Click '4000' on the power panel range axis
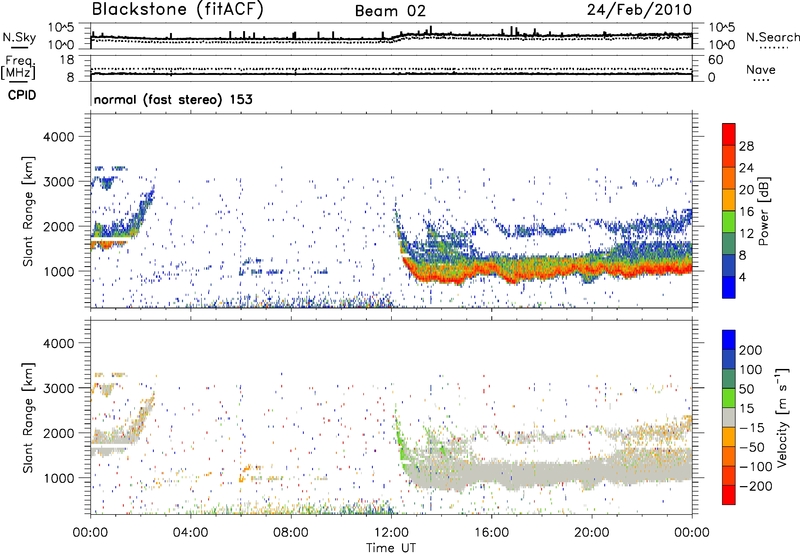The image size is (800, 554). click(x=58, y=137)
